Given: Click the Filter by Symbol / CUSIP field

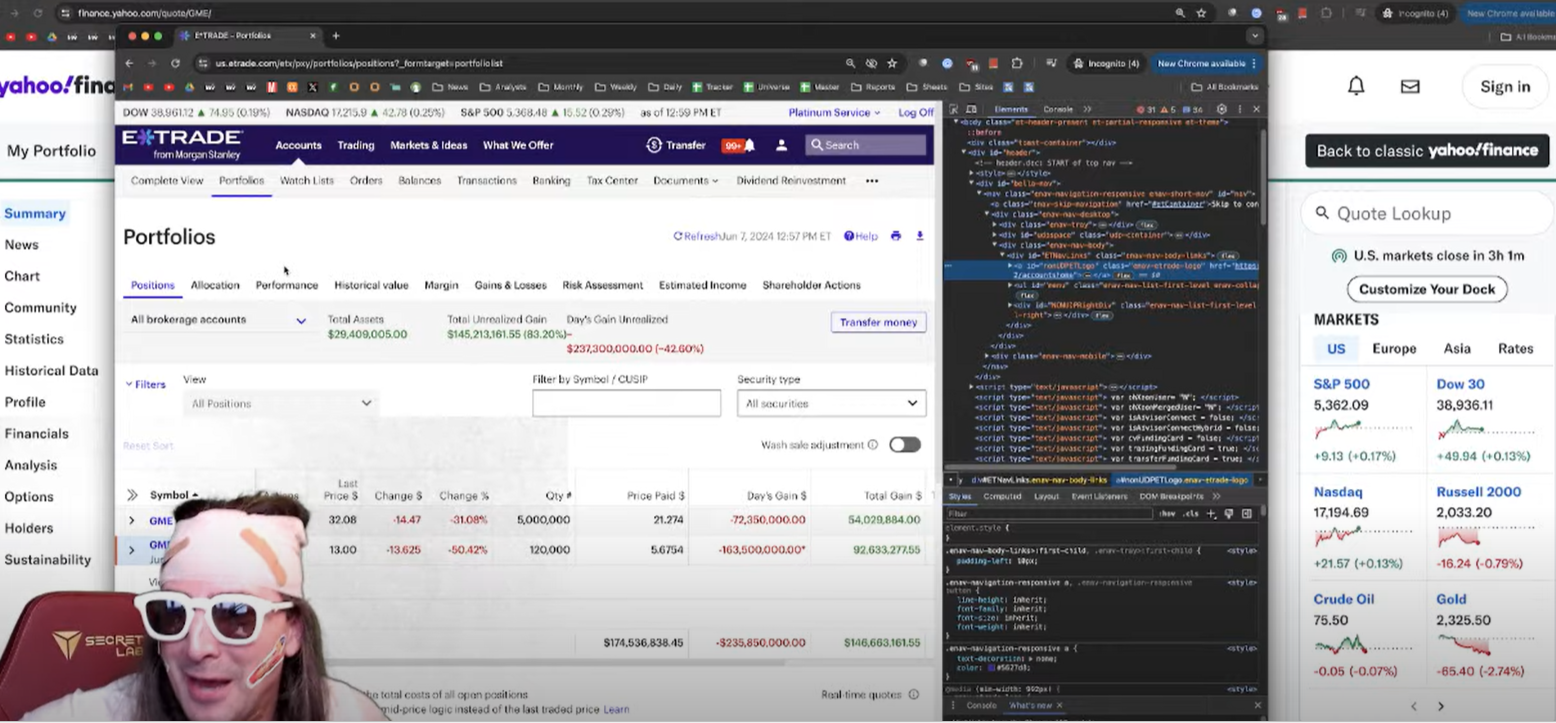Looking at the screenshot, I should click(x=626, y=404).
